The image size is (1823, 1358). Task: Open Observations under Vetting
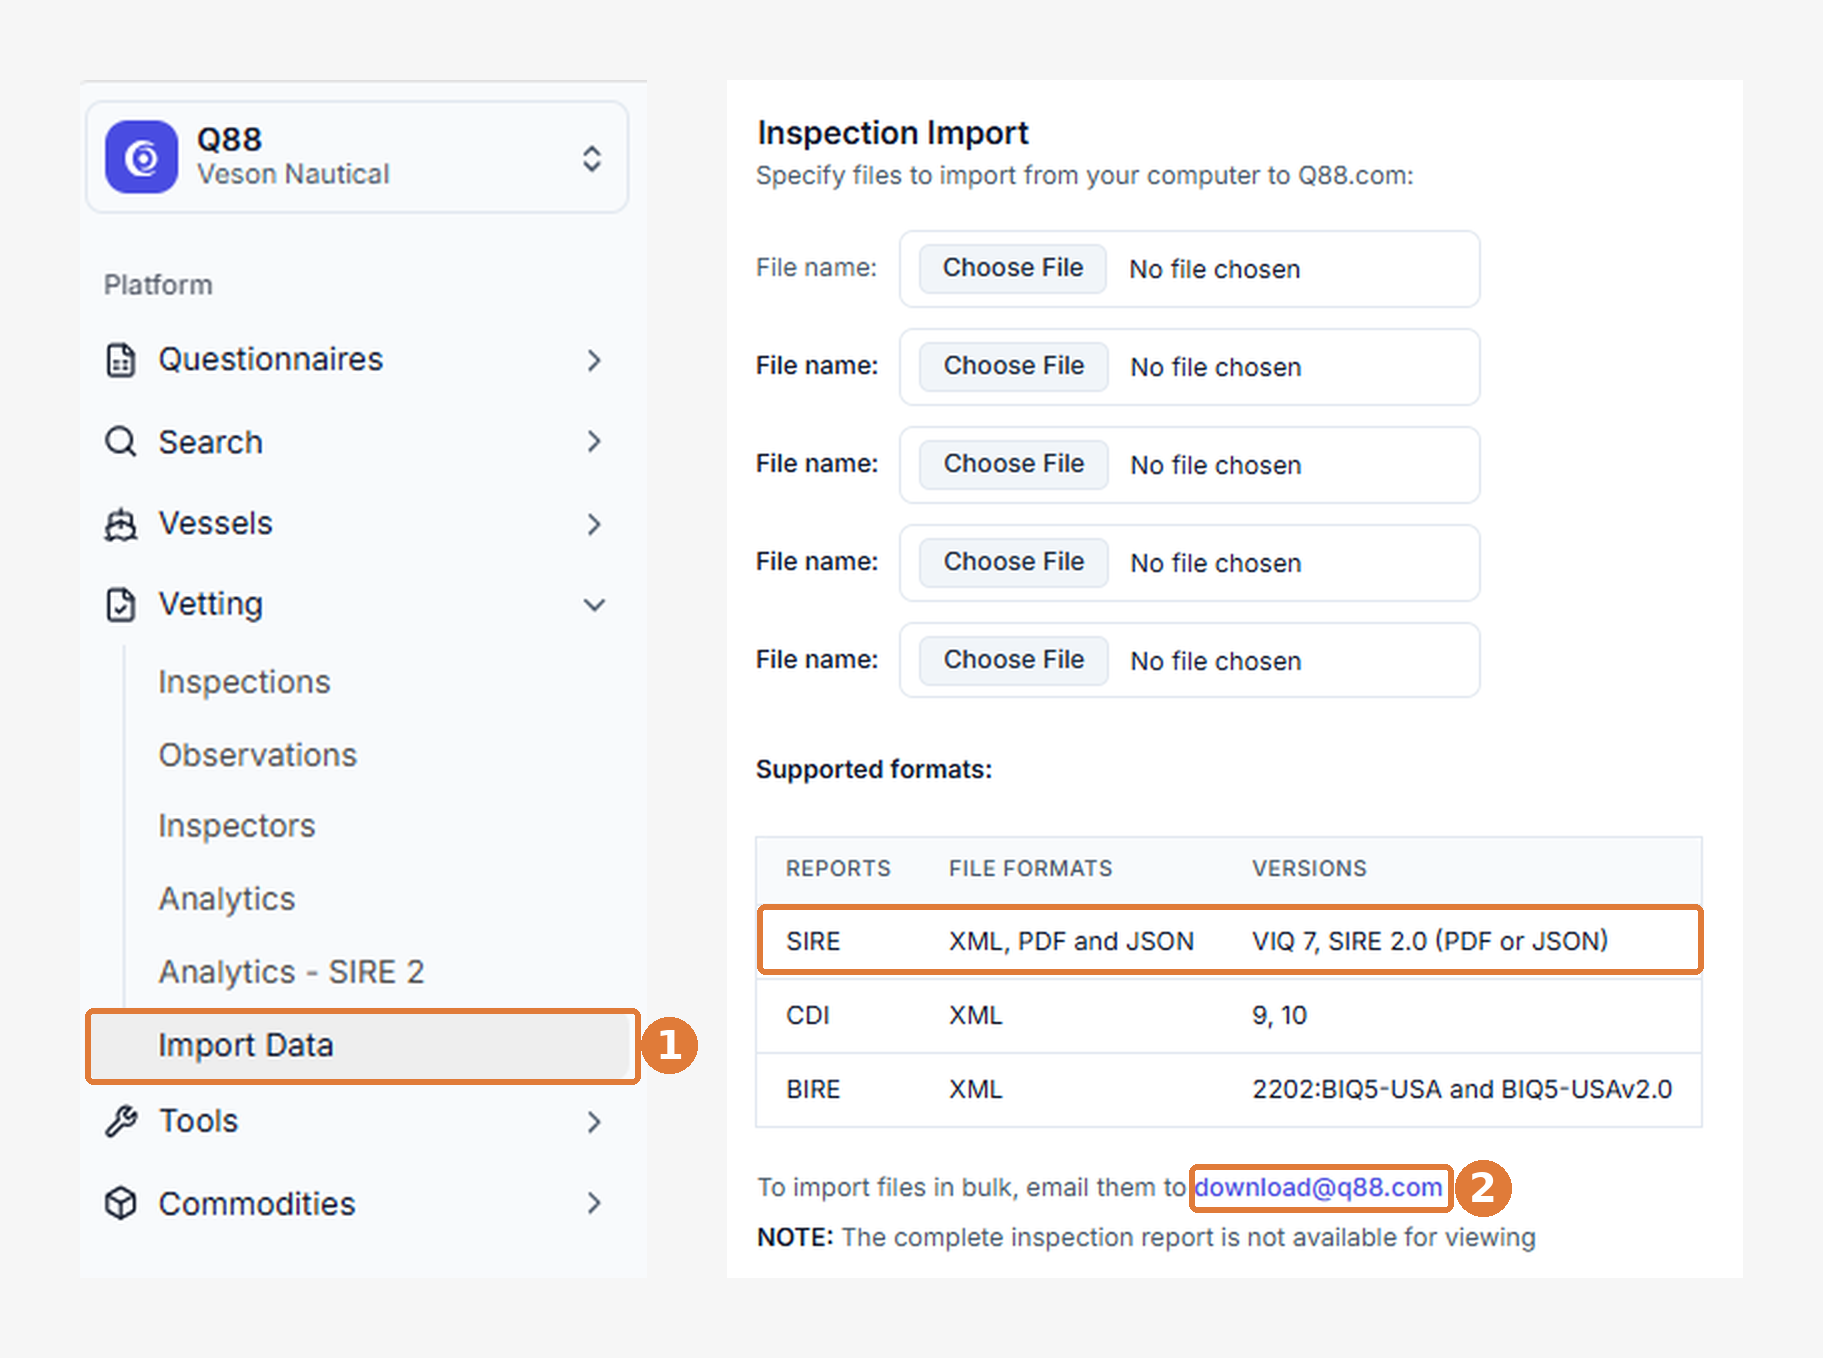pyautogui.click(x=257, y=755)
